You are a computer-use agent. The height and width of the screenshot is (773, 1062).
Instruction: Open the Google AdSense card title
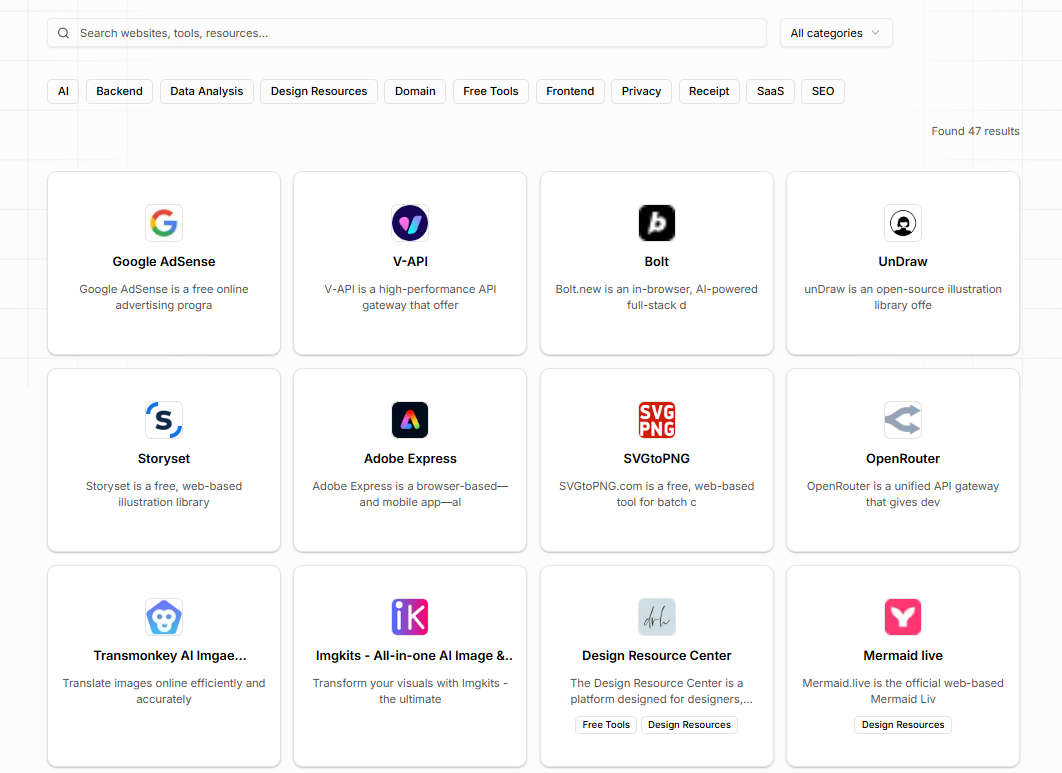(x=164, y=262)
